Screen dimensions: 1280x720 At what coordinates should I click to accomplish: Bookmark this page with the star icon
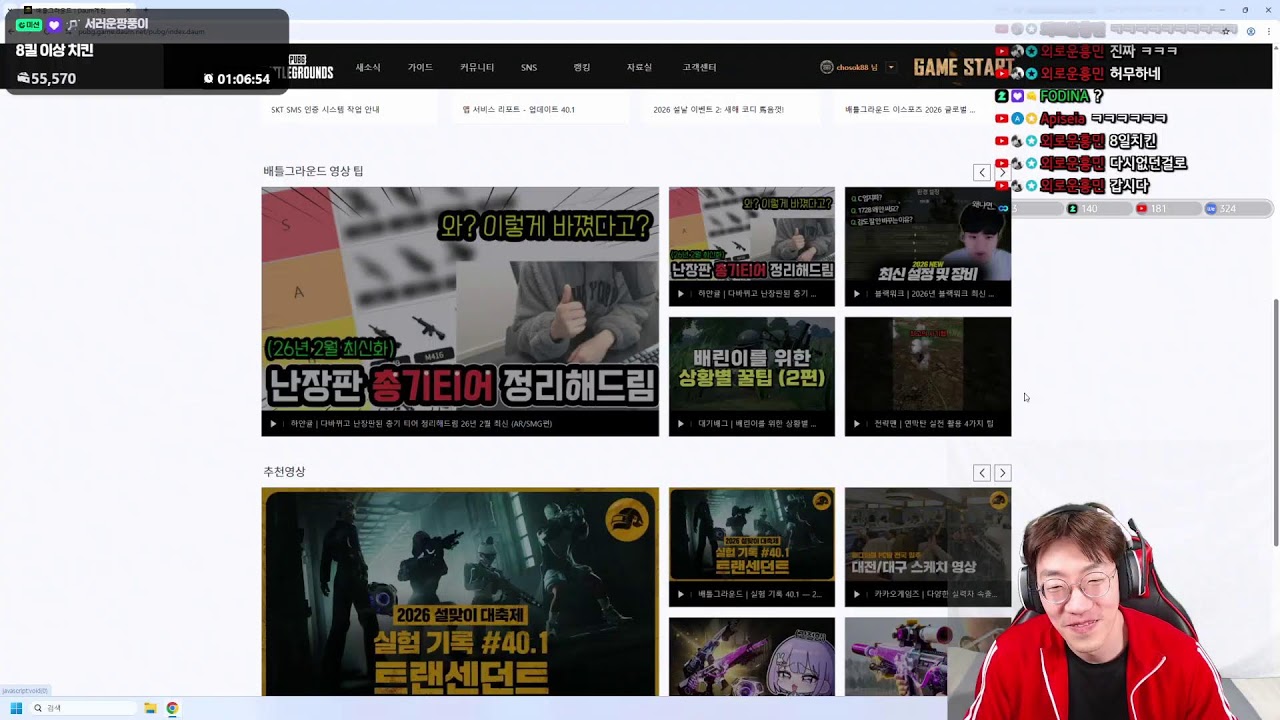coord(1225,31)
